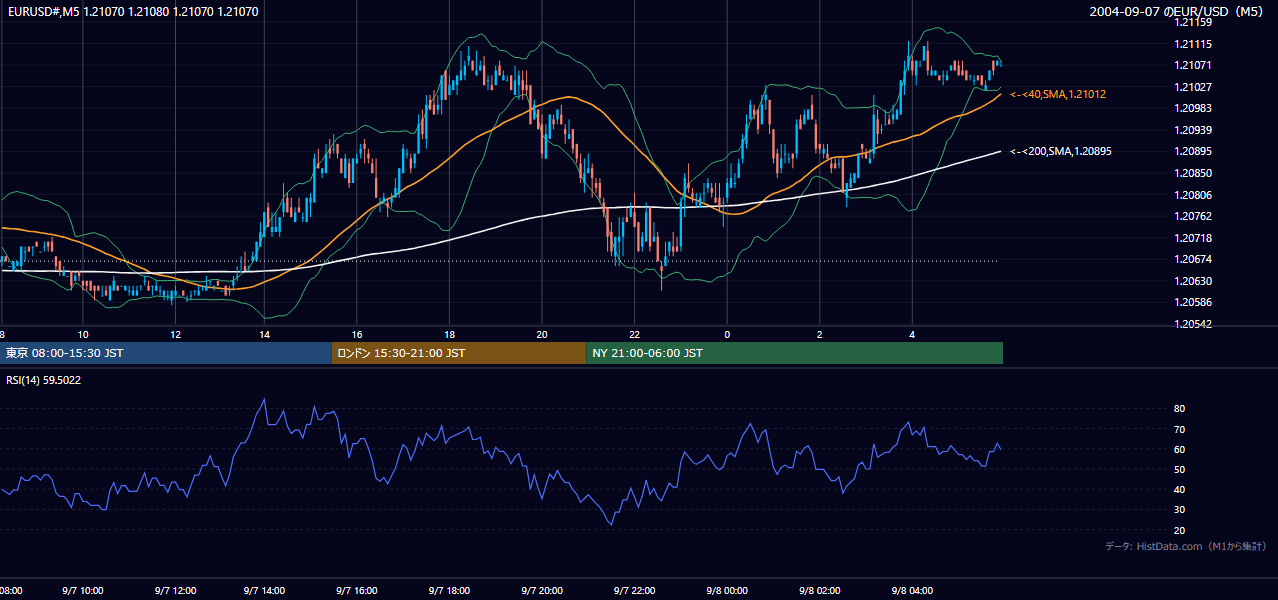This screenshot has height=600, width=1278.
Task: Click price axis value 1.20718
Action: (x=1194, y=238)
